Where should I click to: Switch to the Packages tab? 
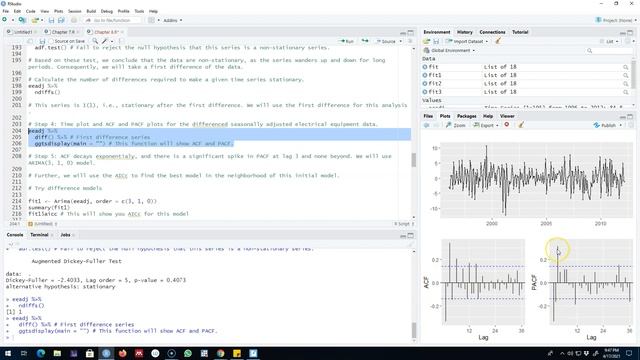[467, 116]
